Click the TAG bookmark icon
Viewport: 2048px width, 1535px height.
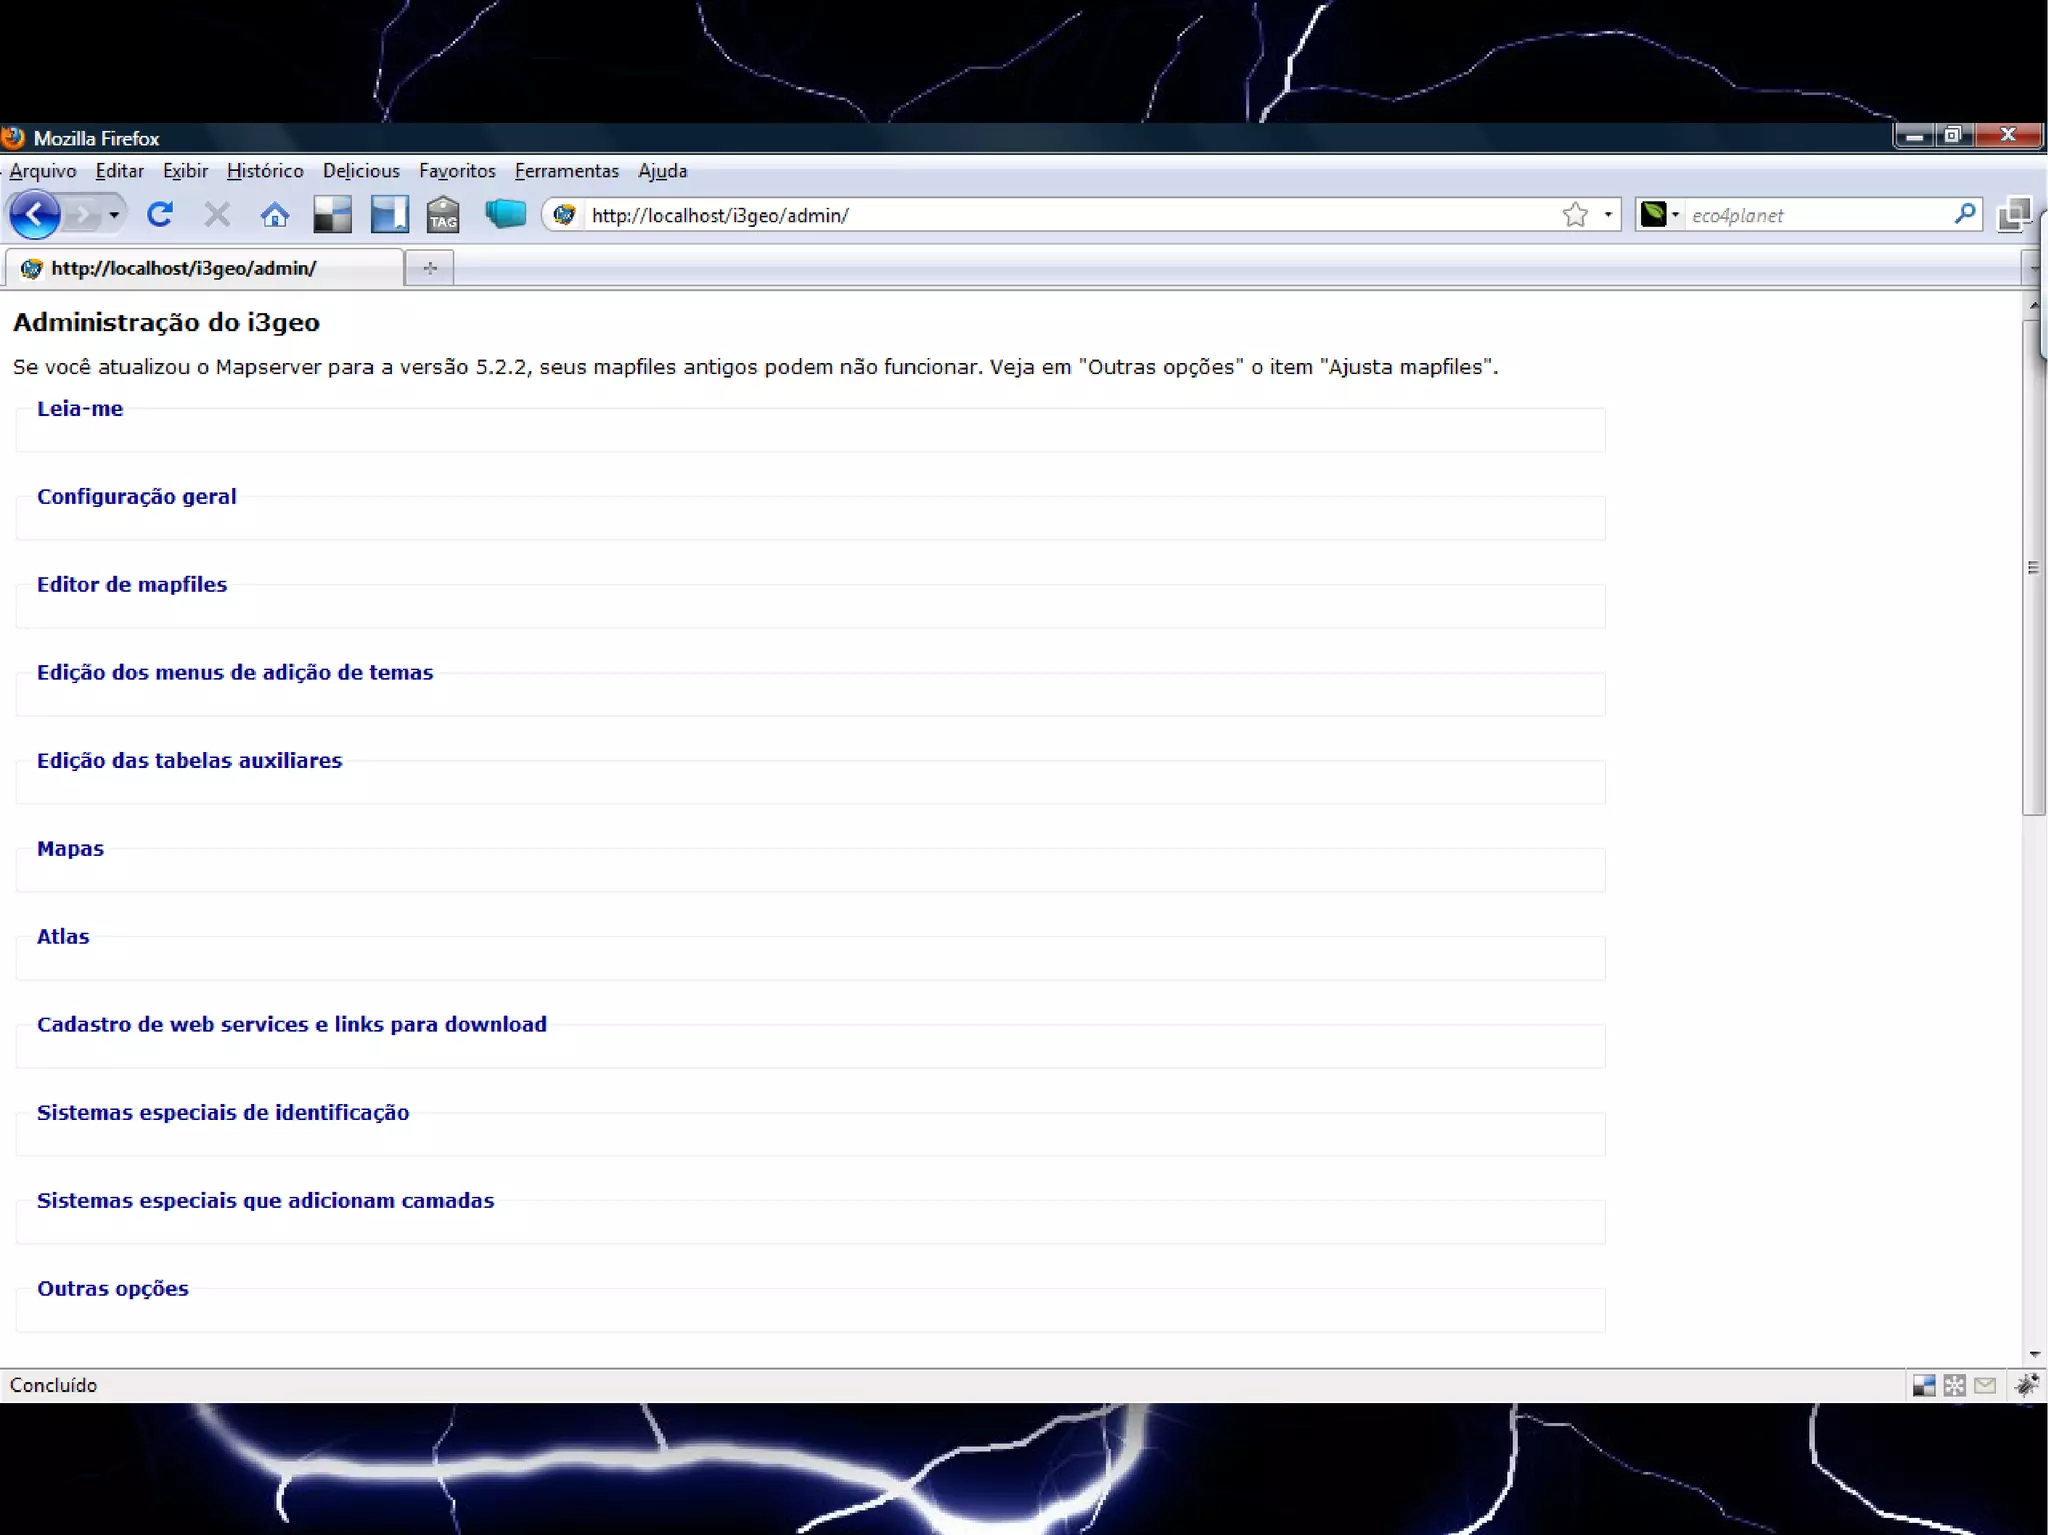pos(443,214)
